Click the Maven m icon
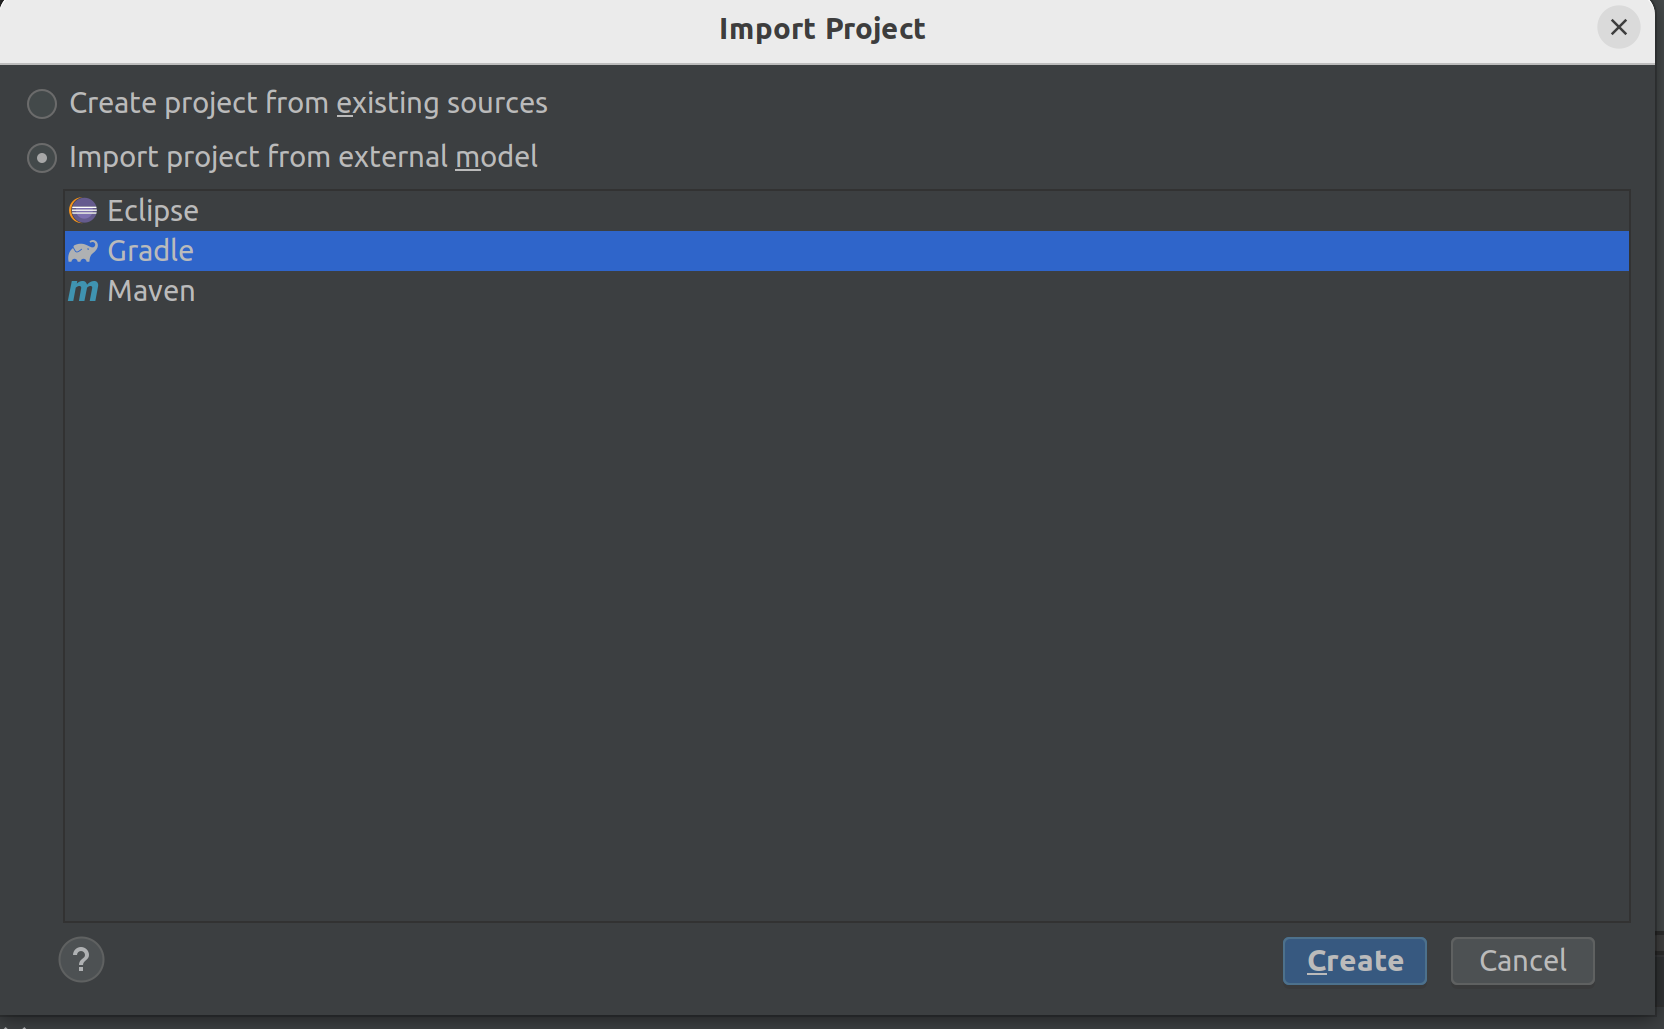This screenshot has height=1029, width=1664. pyautogui.click(x=83, y=291)
